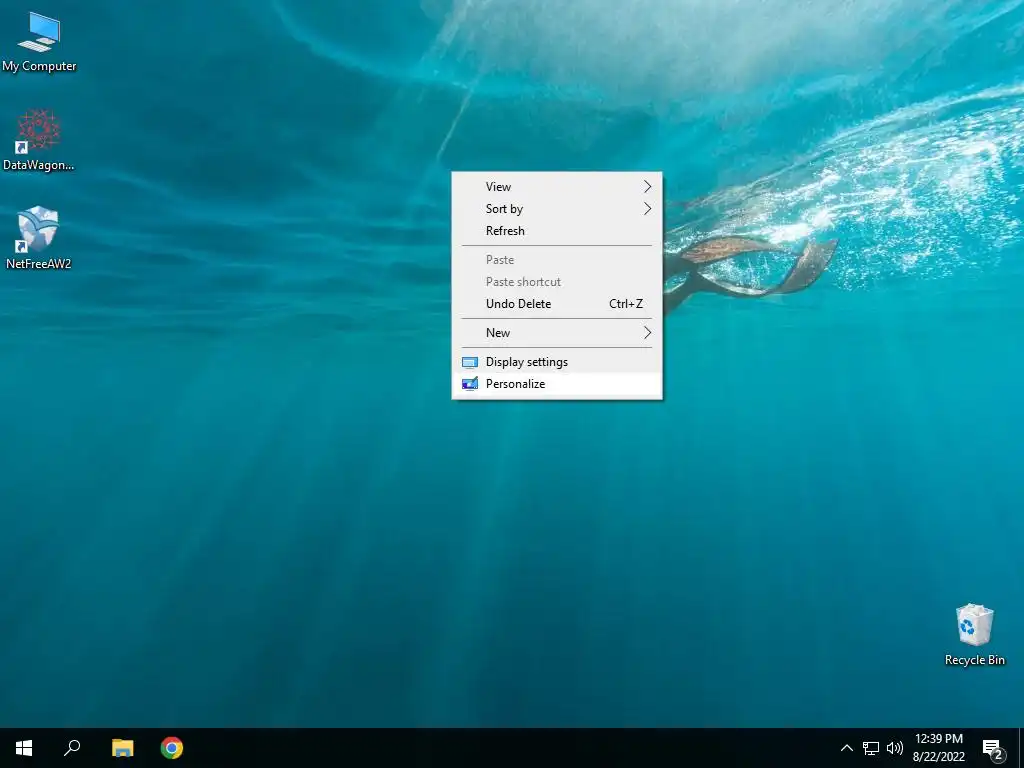The height and width of the screenshot is (768, 1024).
Task: Click the Show desktop sliver on the taskbar
Action: 1021,748
